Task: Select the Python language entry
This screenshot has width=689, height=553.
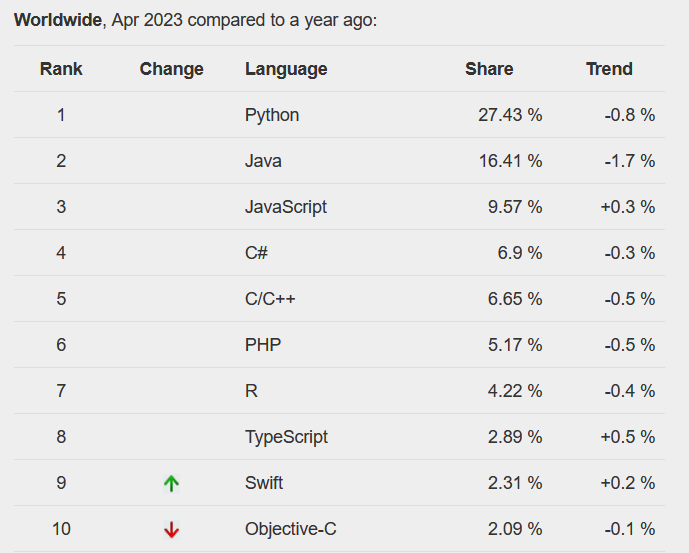Action: [x=272, y=115]
